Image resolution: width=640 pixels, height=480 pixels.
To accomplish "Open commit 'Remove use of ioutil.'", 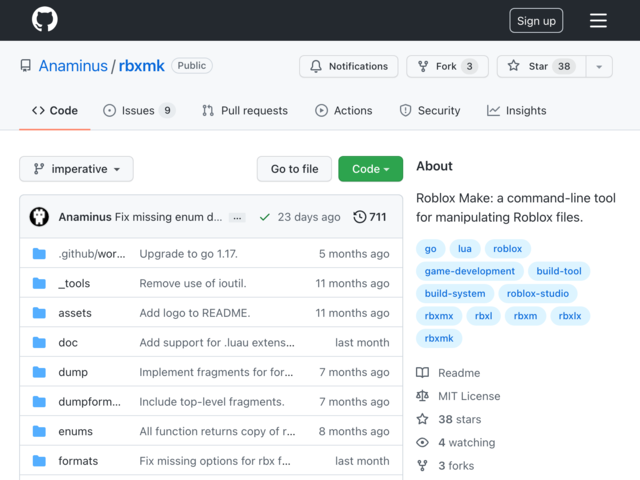I will [x=193, y=283].
